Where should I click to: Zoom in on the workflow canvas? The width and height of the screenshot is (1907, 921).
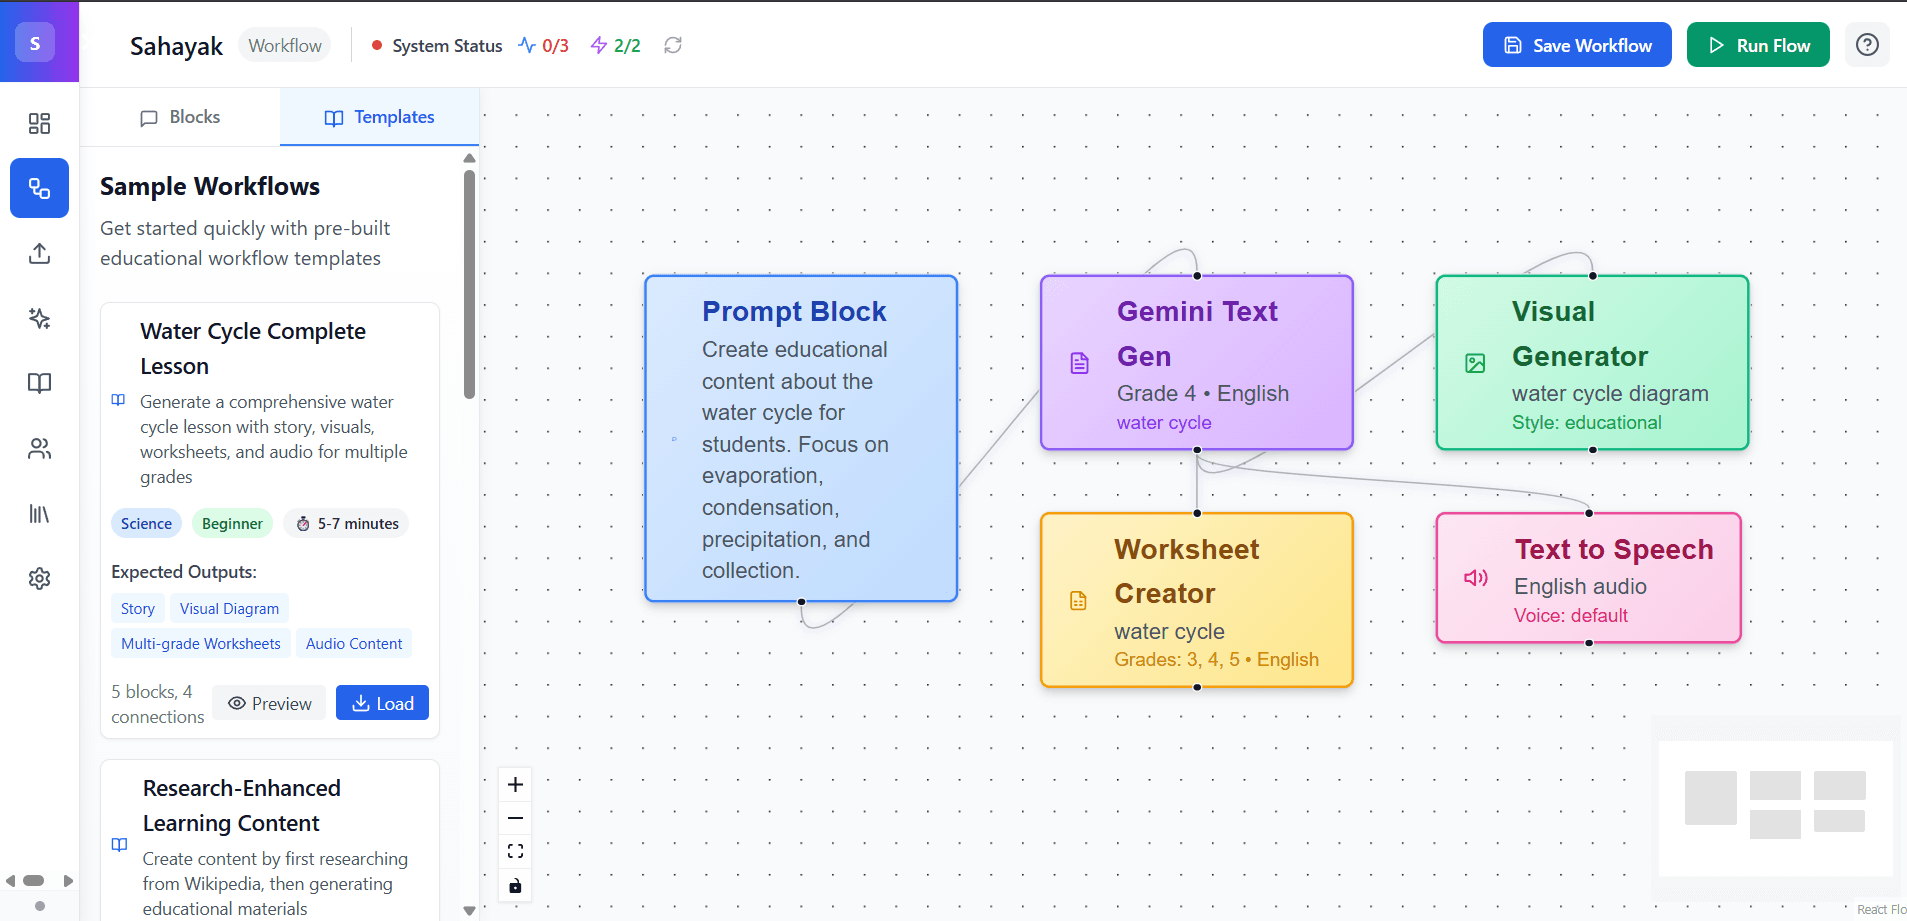[515, 785]
